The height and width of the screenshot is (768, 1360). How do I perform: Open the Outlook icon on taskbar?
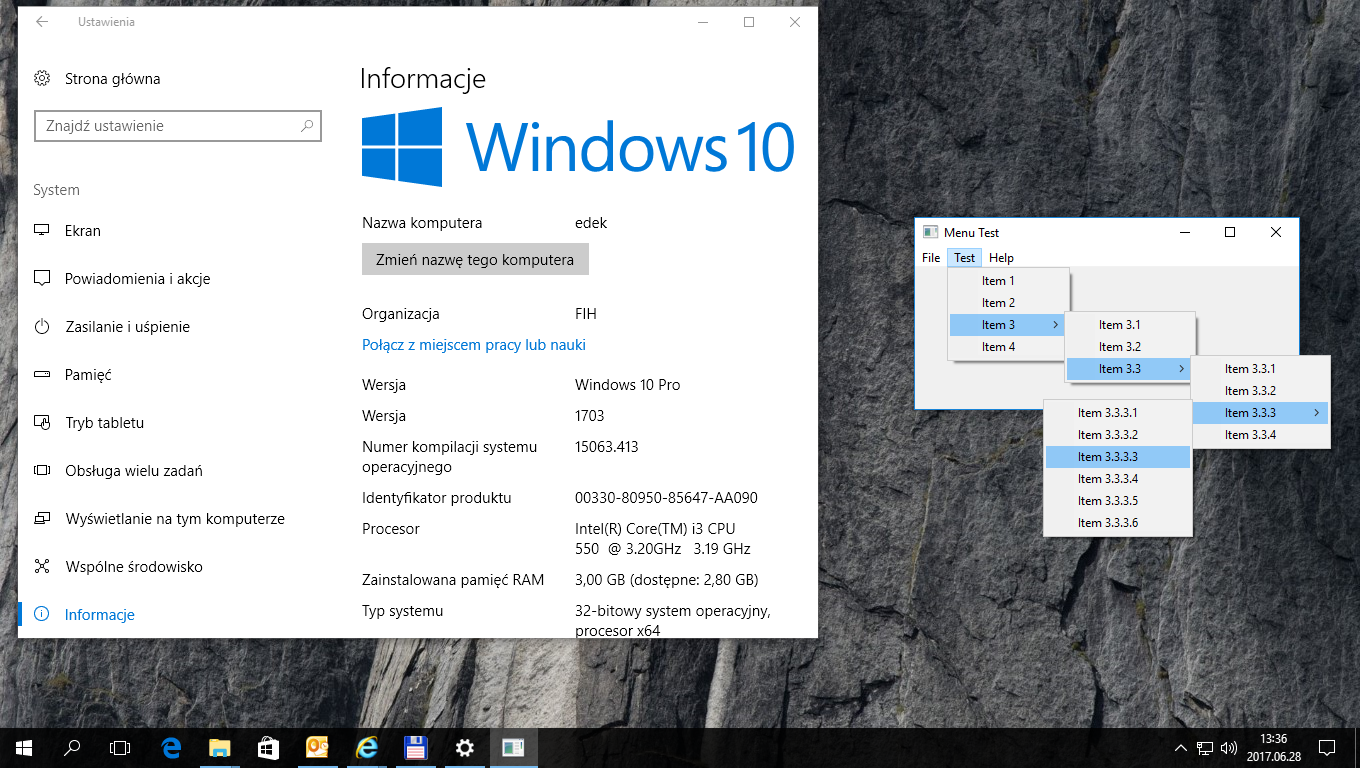pyautogui.click(x=317, y=747)
